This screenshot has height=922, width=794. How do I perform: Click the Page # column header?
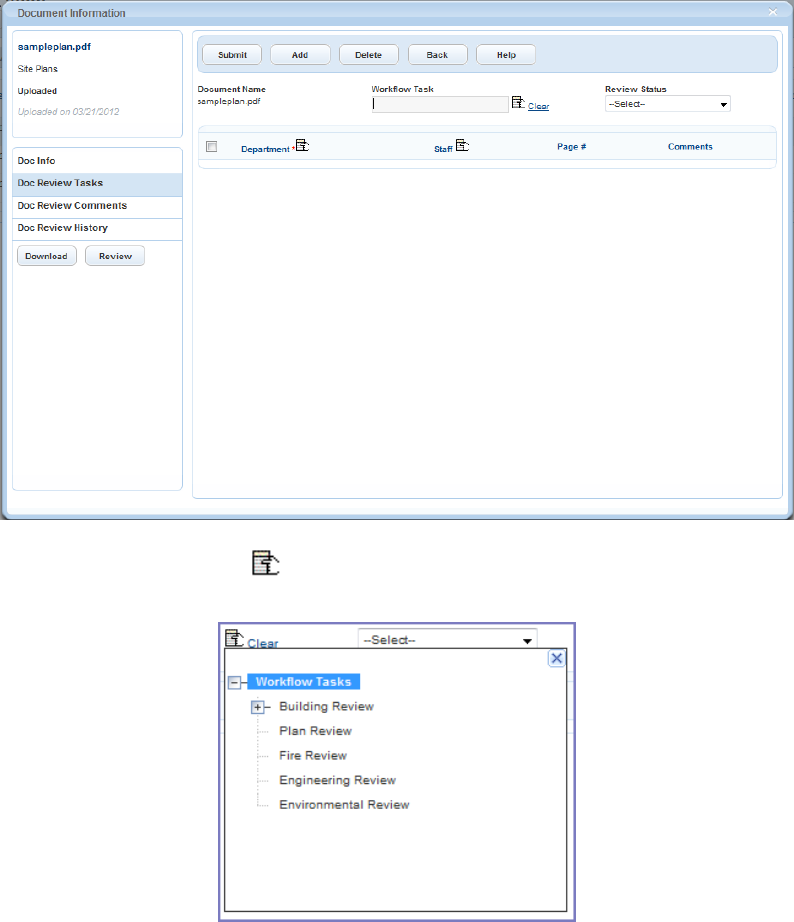click(x=572, y=146)
